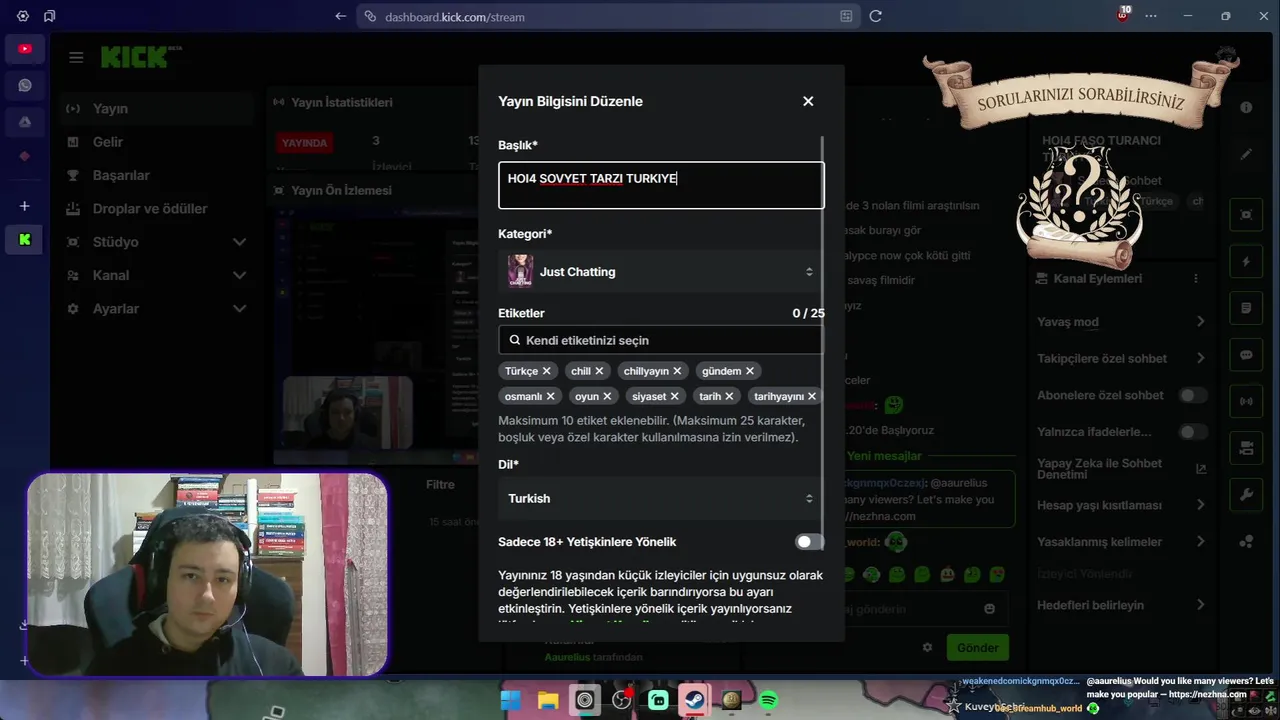
Task: Toggle Sadece 18+ Yetişkinlere Yönelik switch
Action: (808, 542)
